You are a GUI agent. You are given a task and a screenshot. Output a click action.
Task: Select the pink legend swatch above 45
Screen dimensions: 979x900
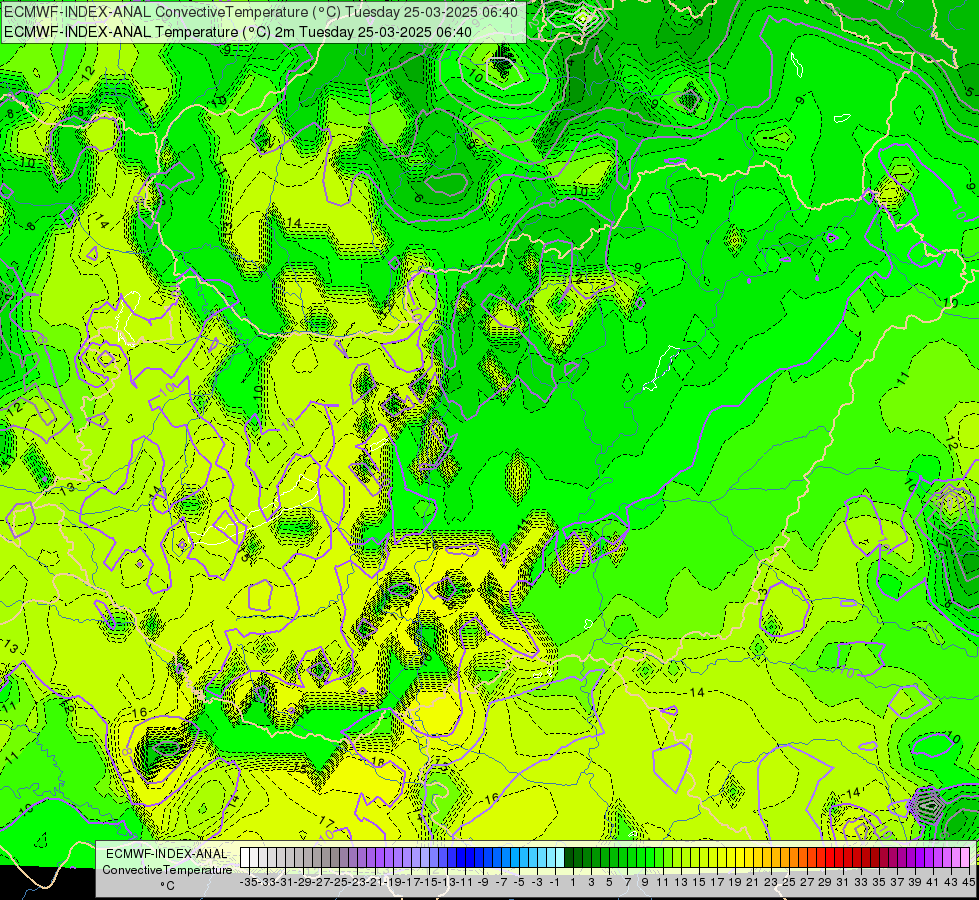point(965,857)
